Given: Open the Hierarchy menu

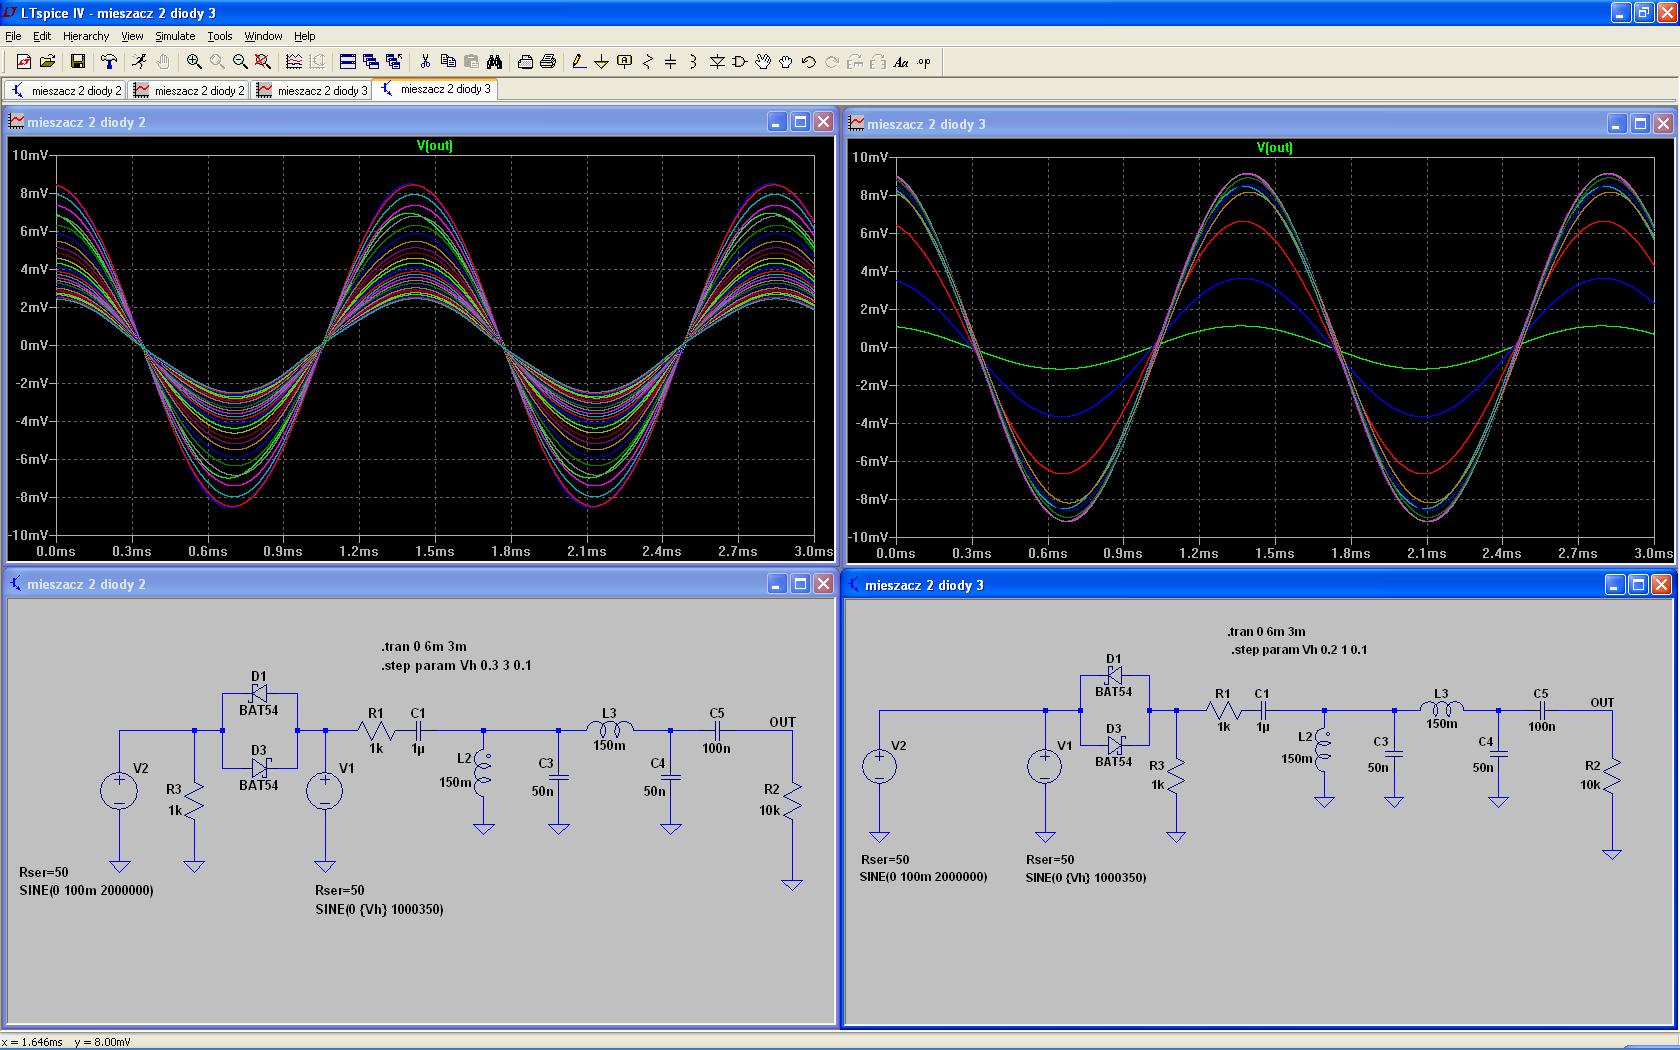Looking at the screenshot, I should click(86, 36).
